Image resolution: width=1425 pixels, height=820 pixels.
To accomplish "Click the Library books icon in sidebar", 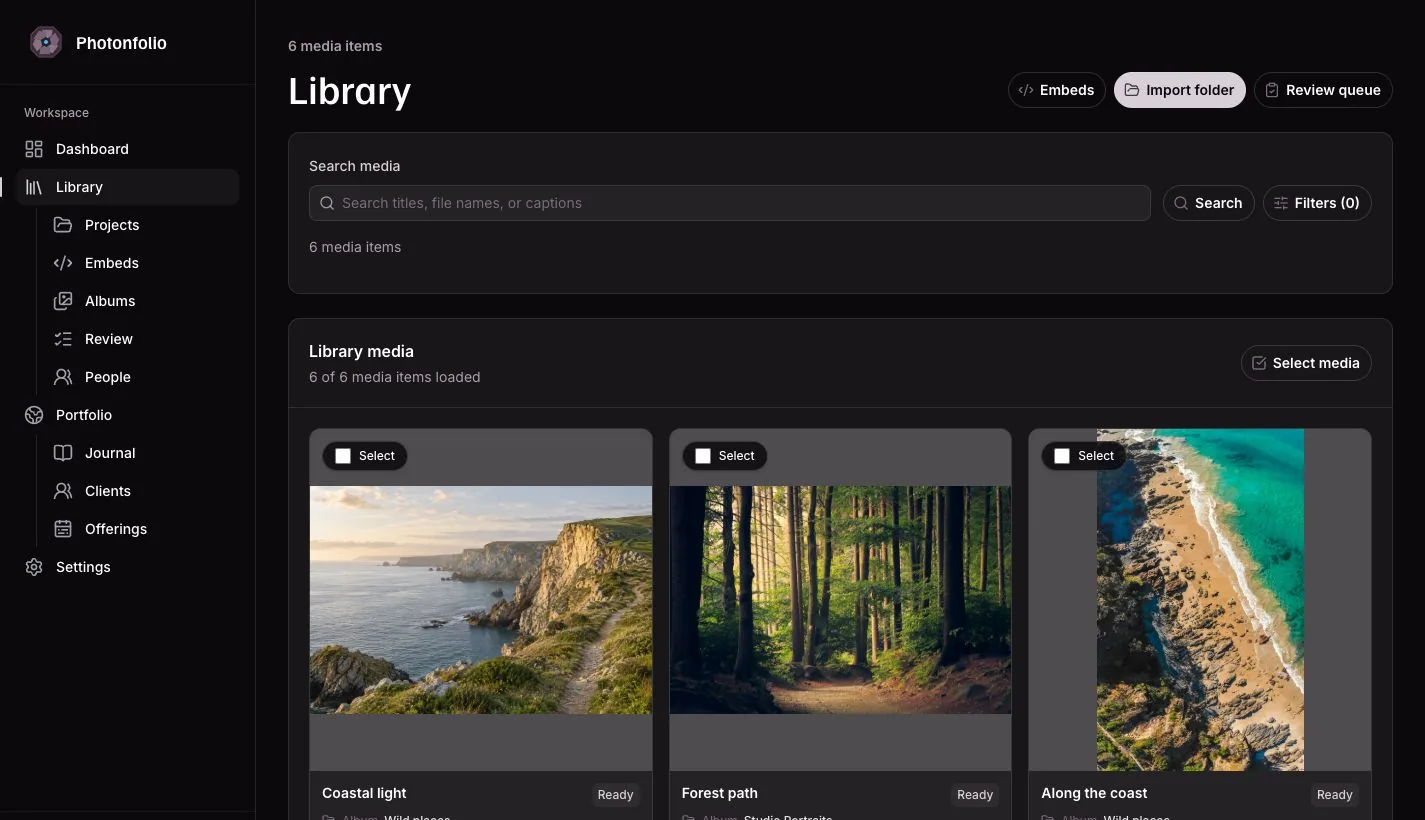I will [x=34, y=187].
